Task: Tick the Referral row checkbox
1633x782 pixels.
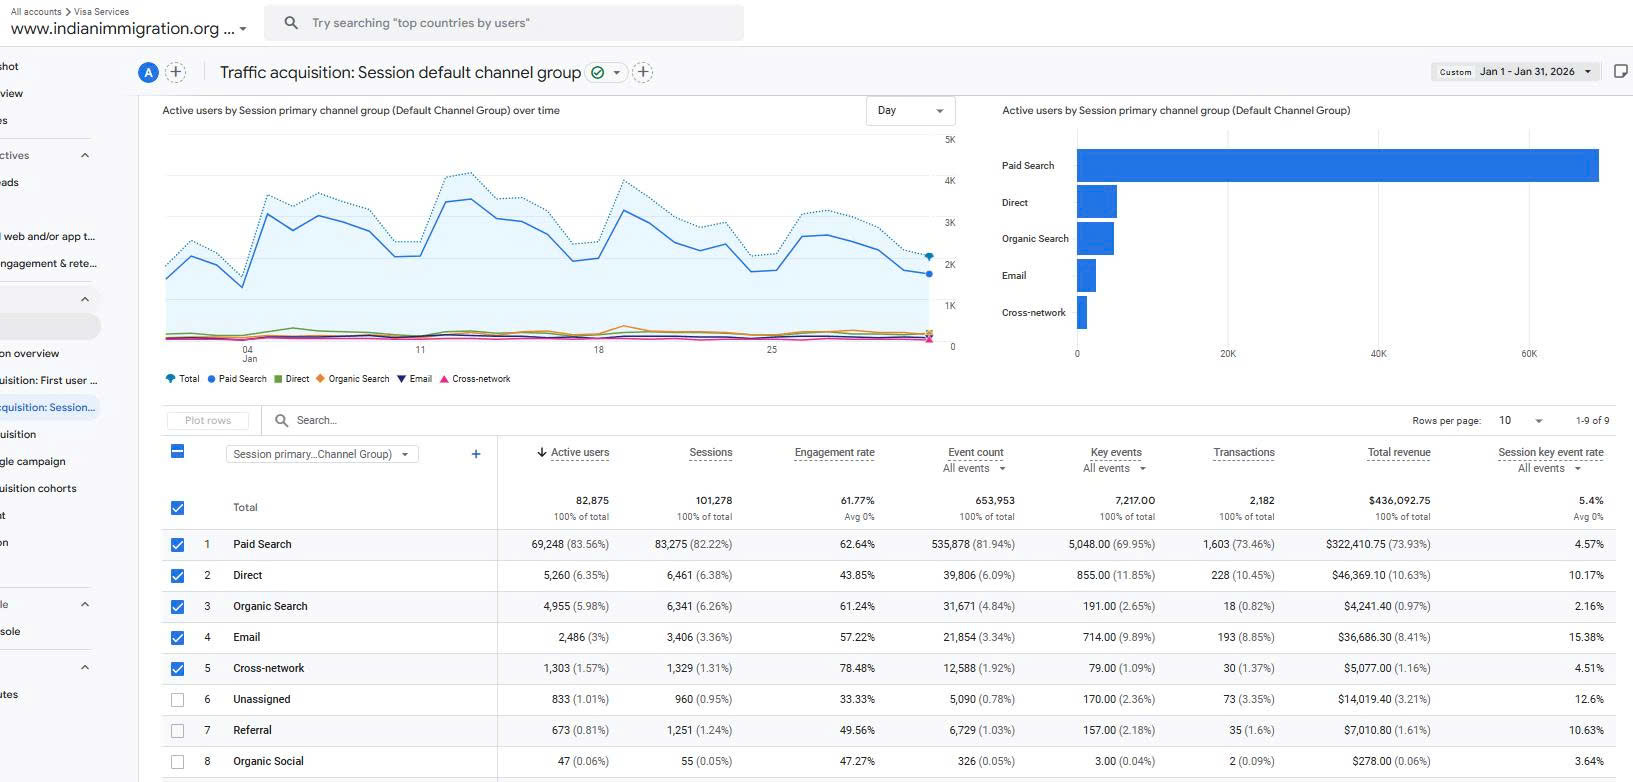Action: point(177,731)
